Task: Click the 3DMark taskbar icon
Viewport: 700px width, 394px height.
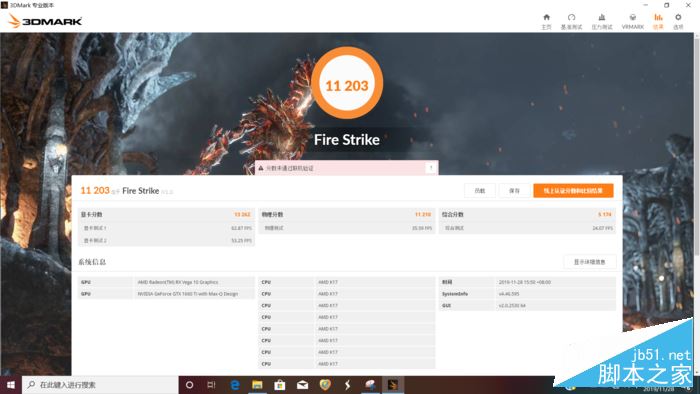Action: click(392, 385)
